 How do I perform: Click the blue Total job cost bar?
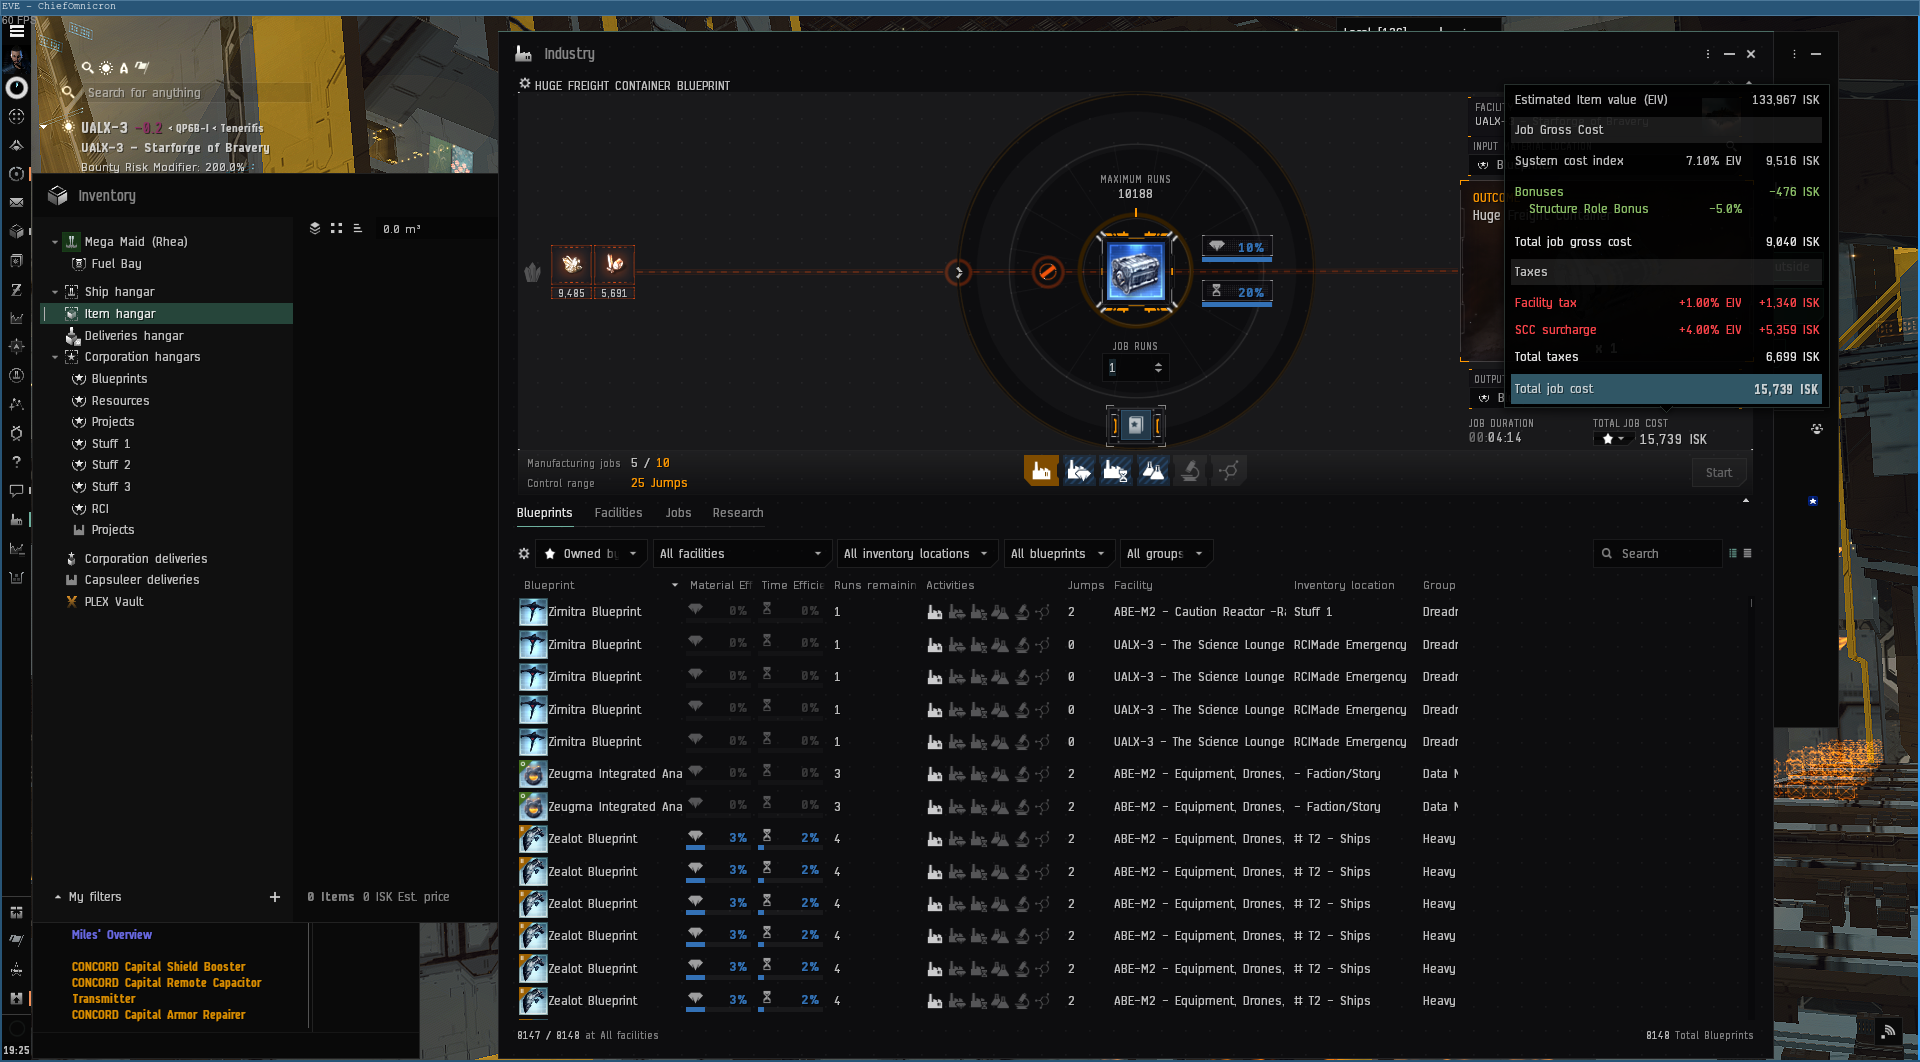click(x=1664, y=389)
